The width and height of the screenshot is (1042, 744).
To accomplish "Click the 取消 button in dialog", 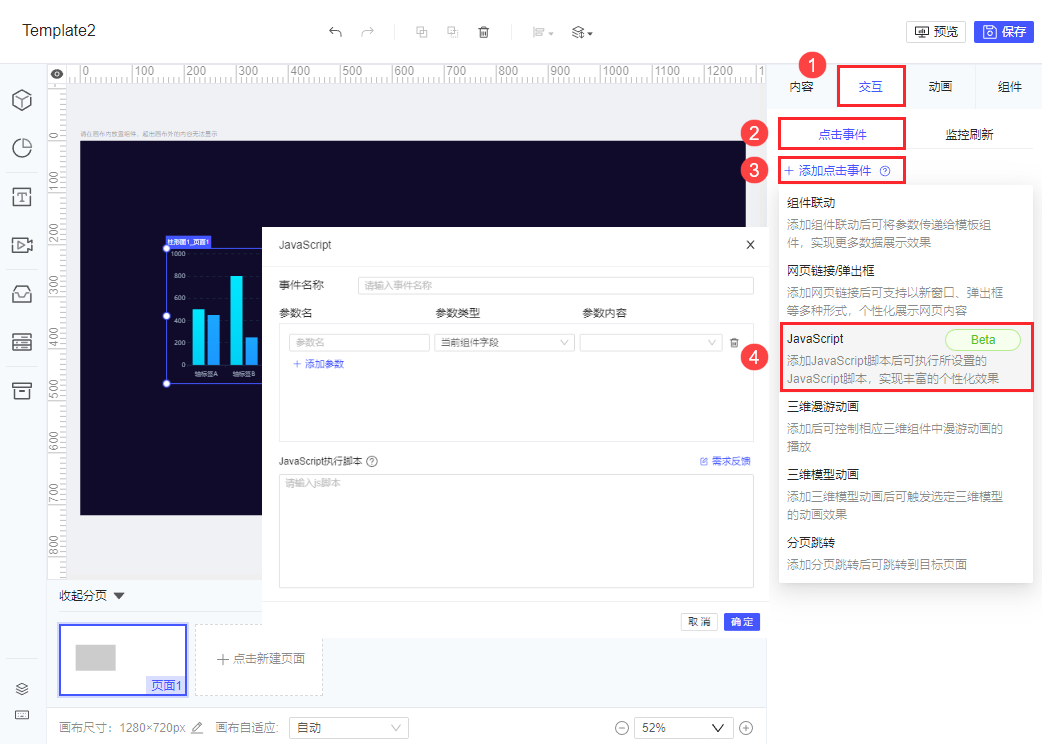I will 699,622.
